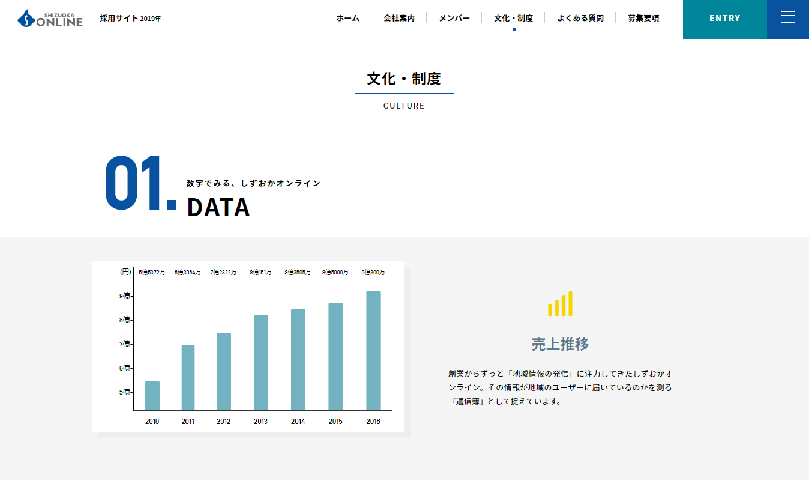Open the hamburger menu
The width and height of the screenshot is (809, 481).
788,19
